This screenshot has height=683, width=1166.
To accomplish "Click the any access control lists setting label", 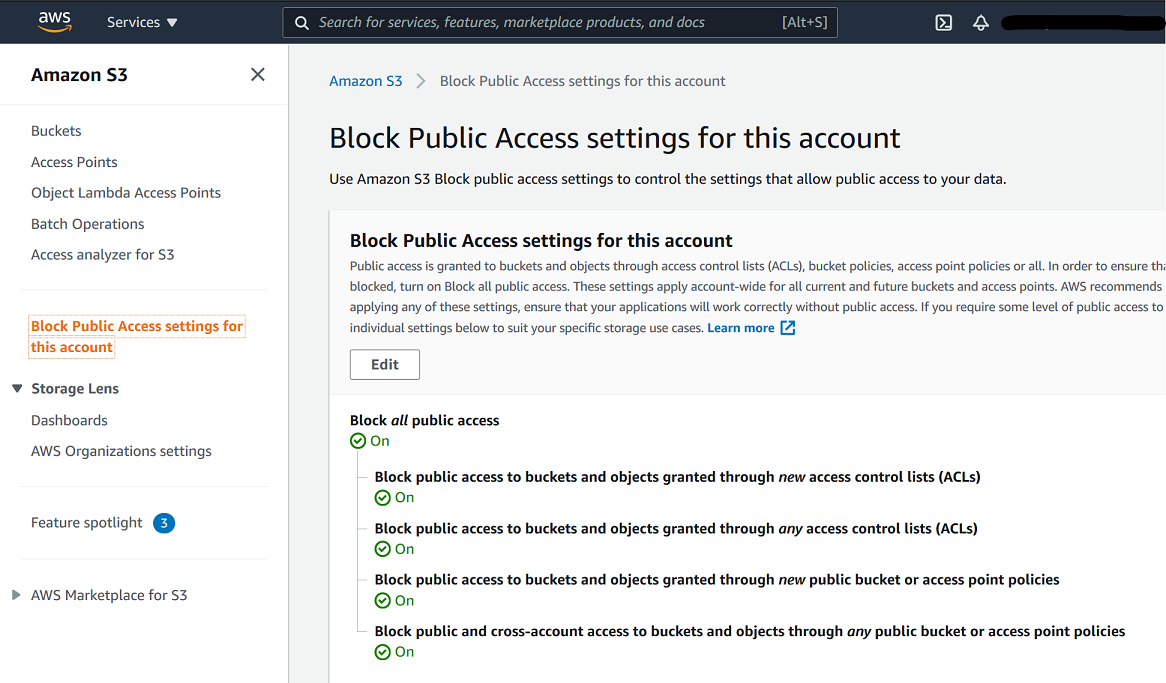I will pyautogui.click(x=676, y=528).
